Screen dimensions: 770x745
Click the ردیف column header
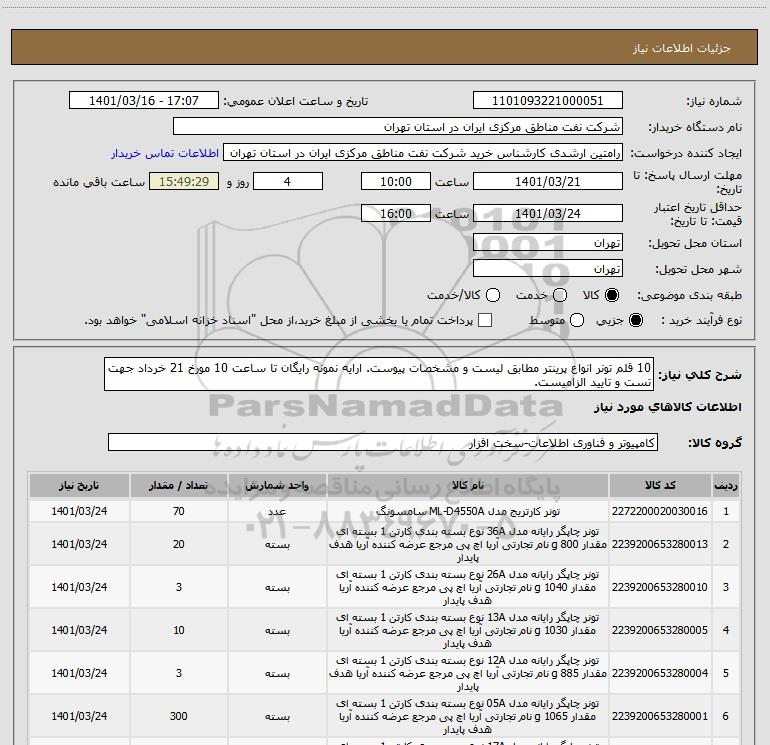726,485
